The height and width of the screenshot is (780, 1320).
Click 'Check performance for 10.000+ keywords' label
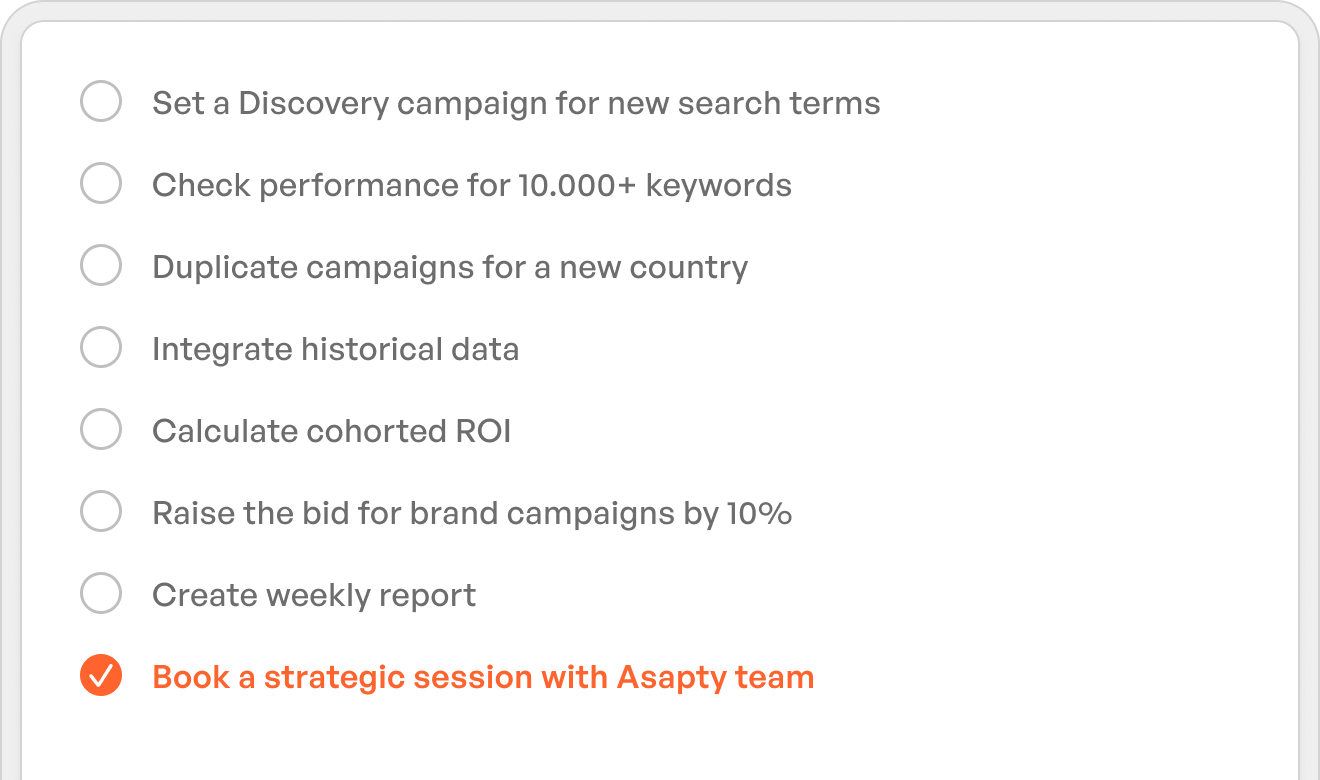coord(471,185)
